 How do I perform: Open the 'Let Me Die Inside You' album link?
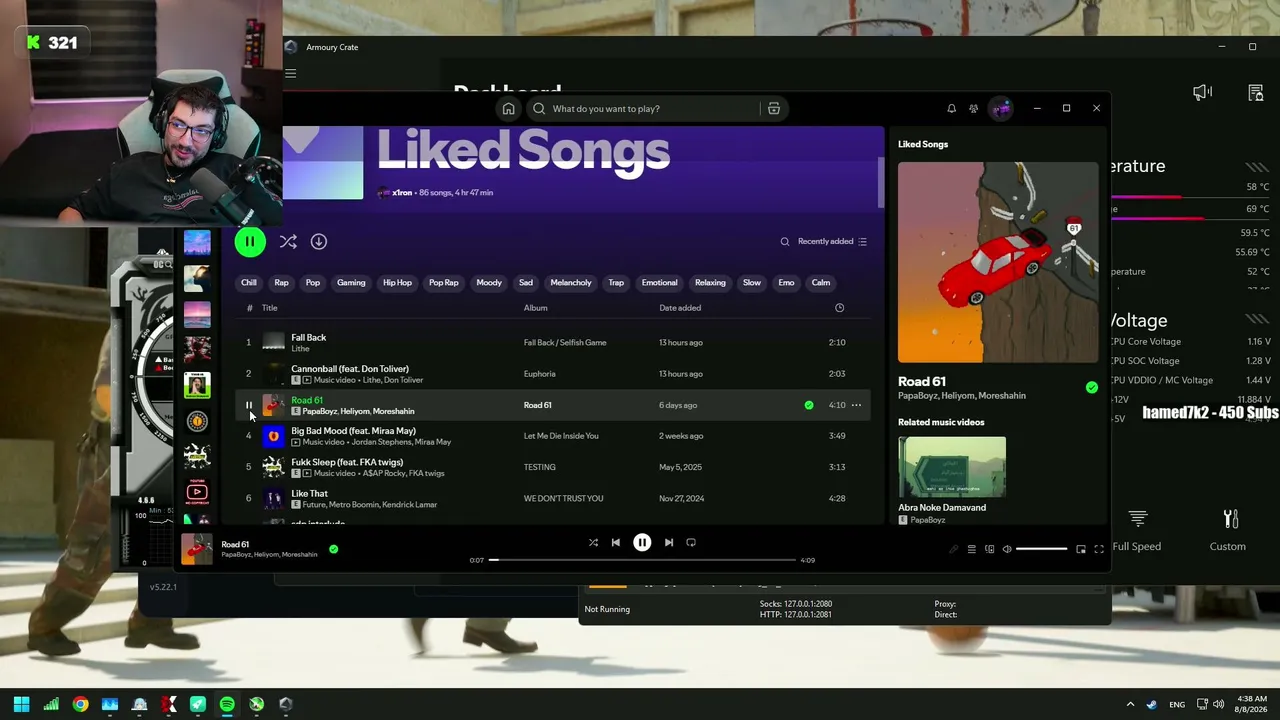tap(561, 436)
